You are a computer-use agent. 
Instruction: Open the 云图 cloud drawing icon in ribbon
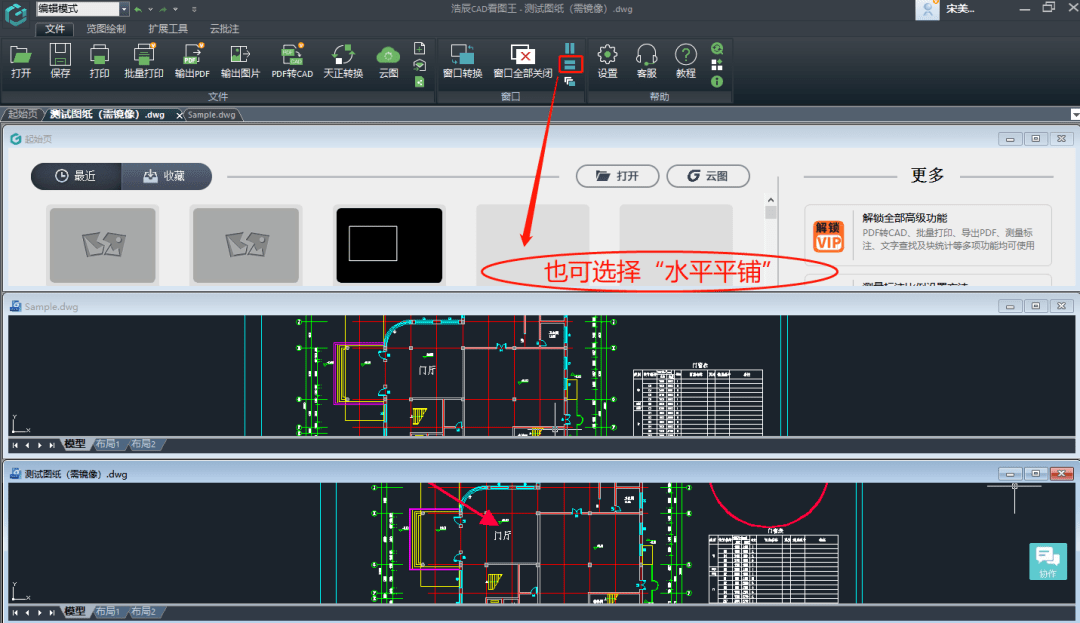pos(388,60)
